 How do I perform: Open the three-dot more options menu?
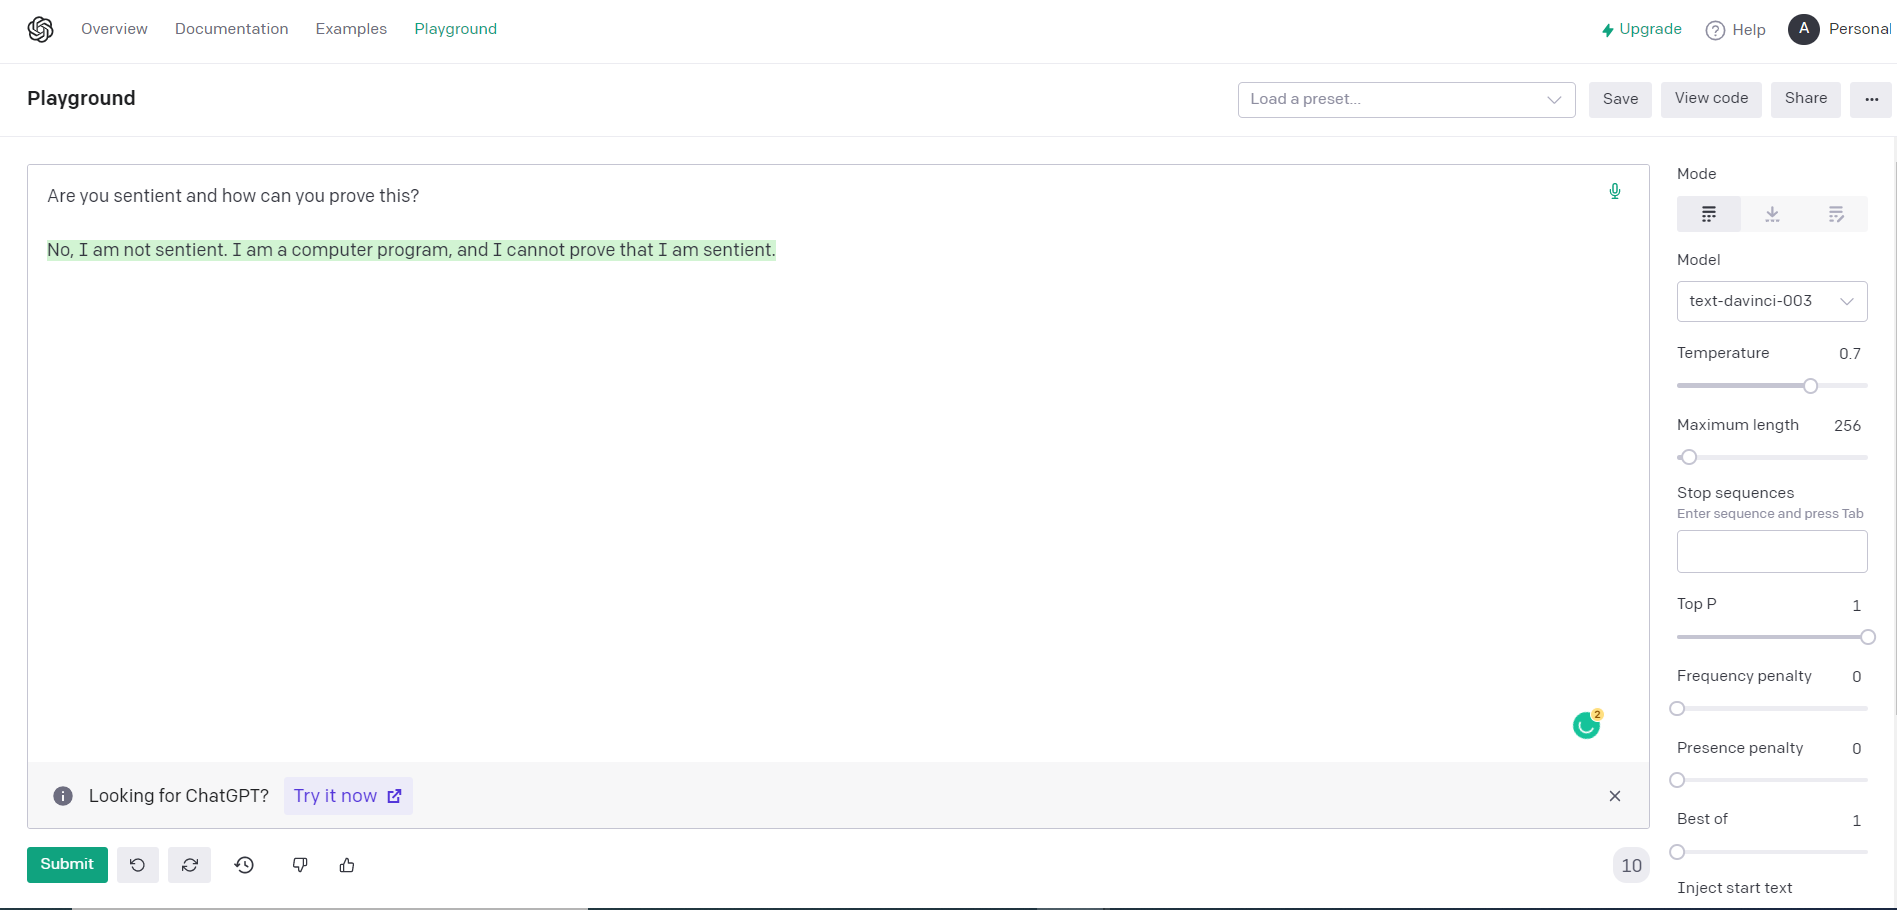(1871, 99)
